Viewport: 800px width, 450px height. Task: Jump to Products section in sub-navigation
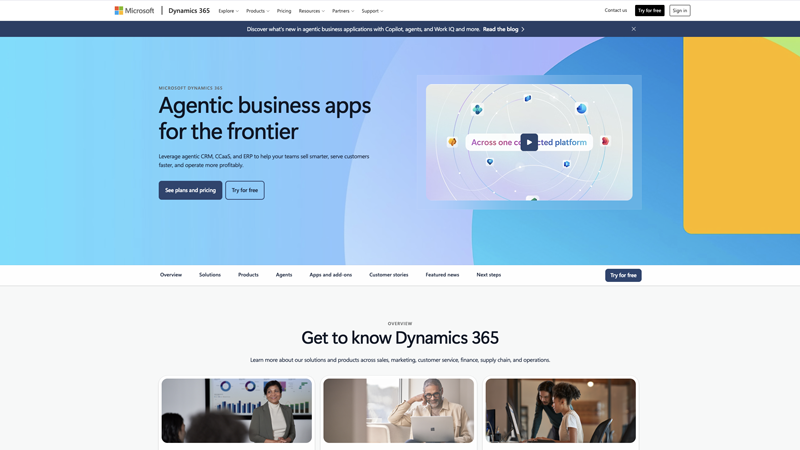click(248, 274)
